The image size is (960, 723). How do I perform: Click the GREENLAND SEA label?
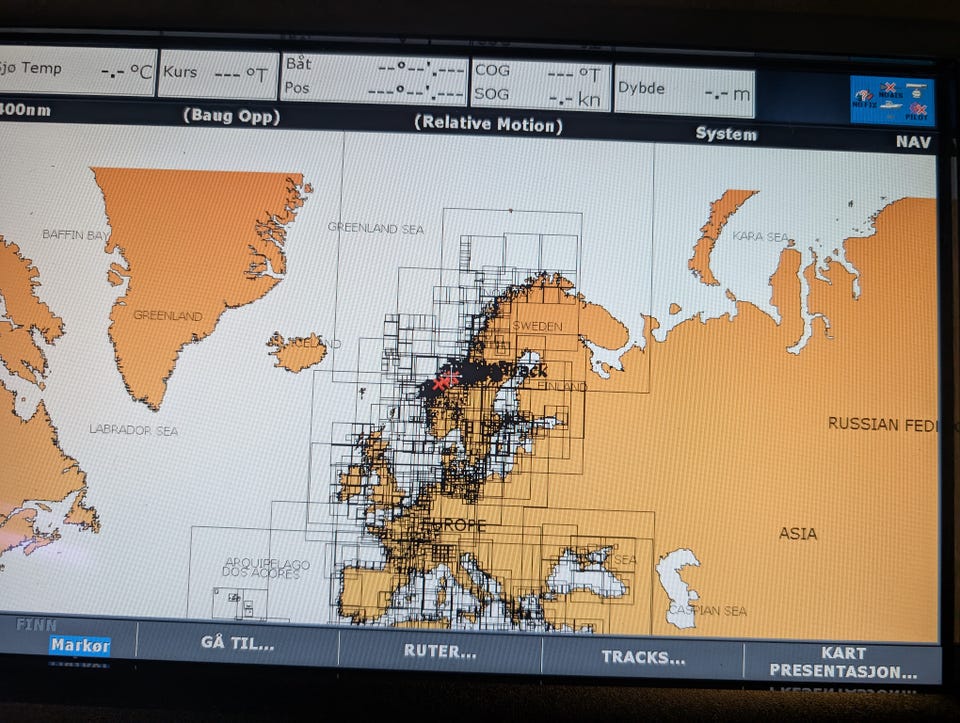tap(376, 228)
